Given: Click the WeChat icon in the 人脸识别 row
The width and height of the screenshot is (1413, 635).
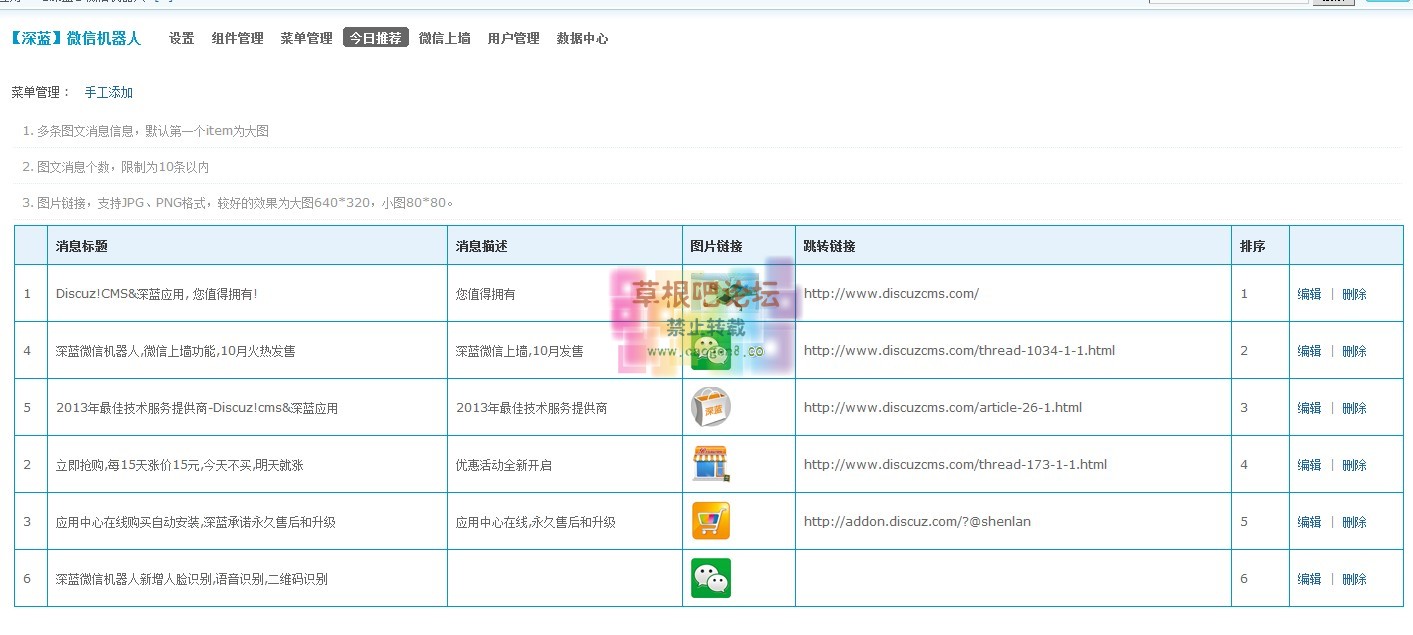Looking at the screenshot, I should coord(711,578).
